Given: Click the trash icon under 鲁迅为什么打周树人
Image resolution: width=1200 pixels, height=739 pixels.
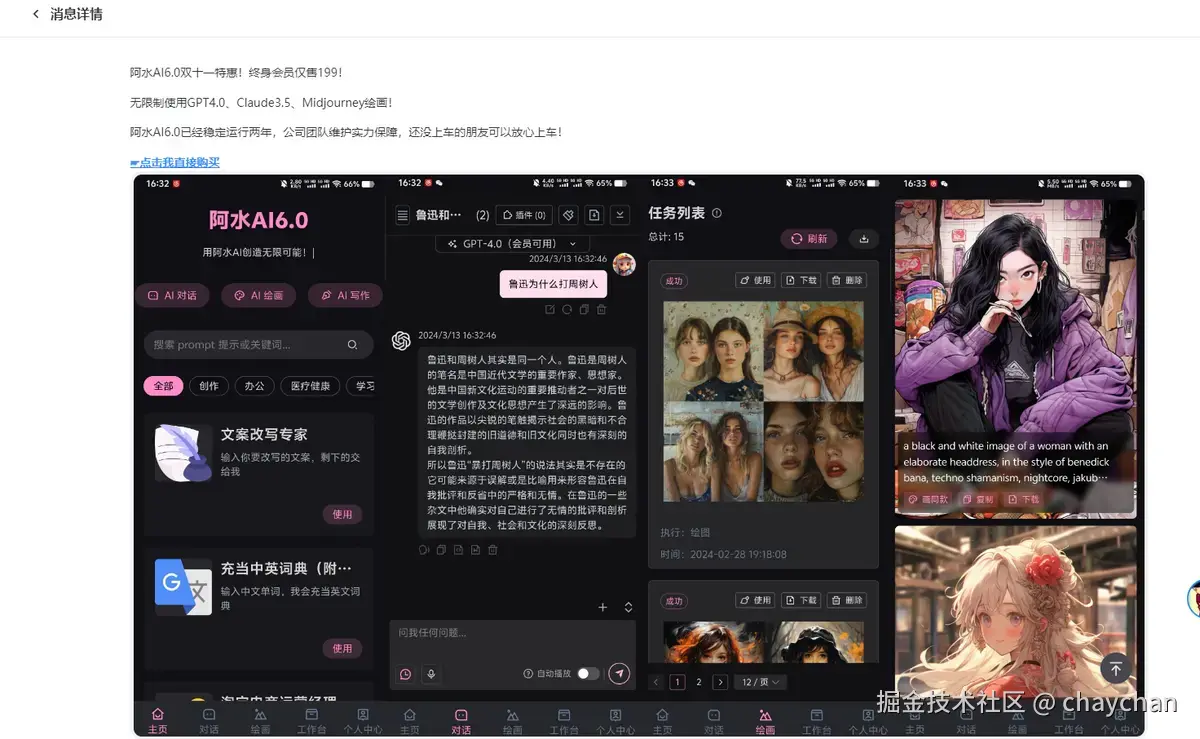Looking at the screenshot, I should (601, 310).
